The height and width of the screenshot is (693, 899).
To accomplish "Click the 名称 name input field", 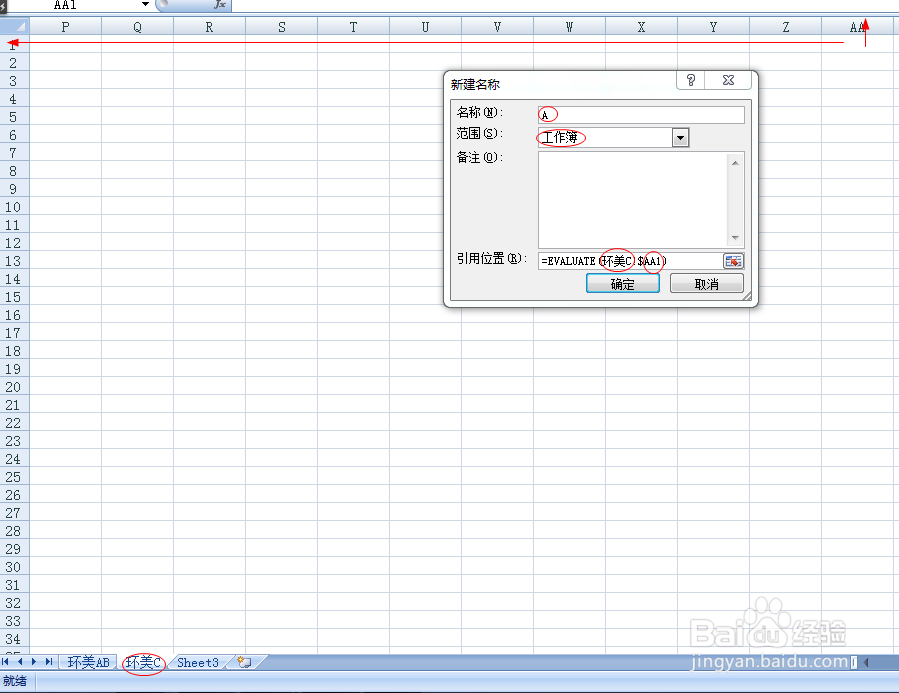I will (x=641, y=115).
